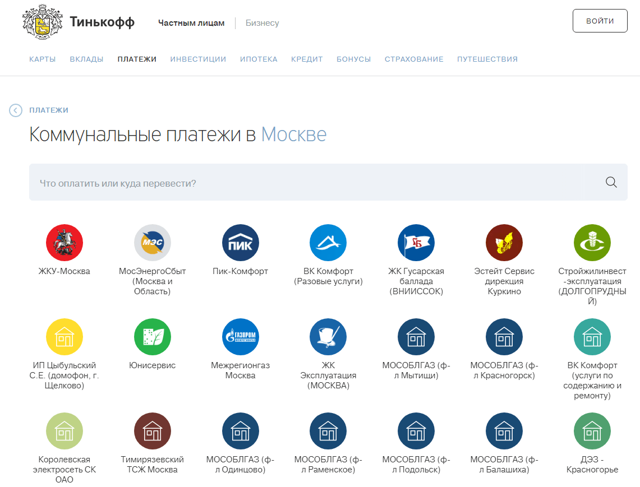Viewport: 640px width, 487px height.
Task: Open the Ипотека menu item
Action: click(259, 59)
